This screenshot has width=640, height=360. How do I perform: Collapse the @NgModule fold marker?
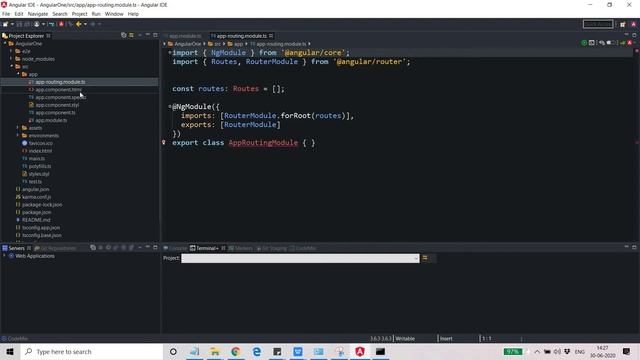coord(169,106)
